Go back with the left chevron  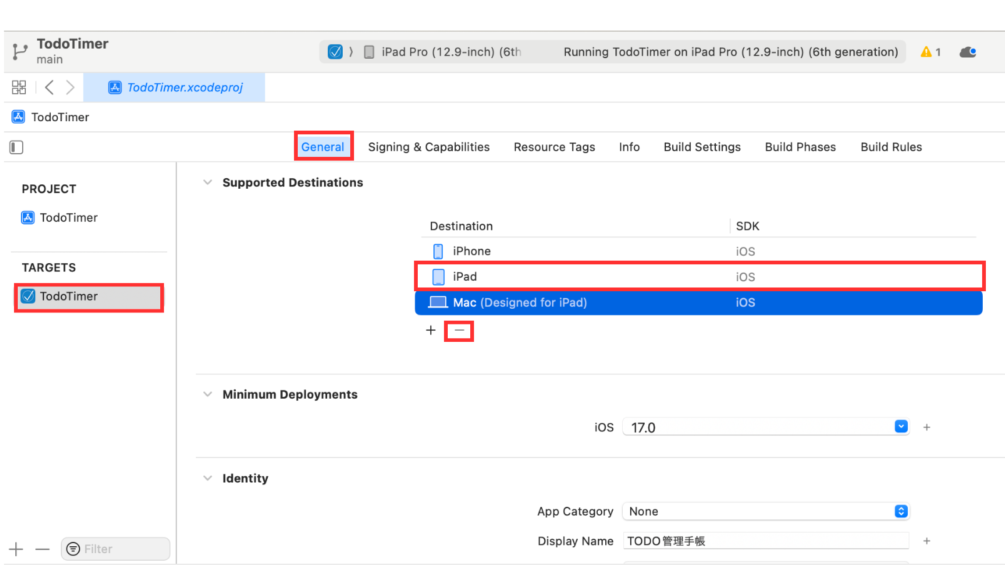coord(49,87)
